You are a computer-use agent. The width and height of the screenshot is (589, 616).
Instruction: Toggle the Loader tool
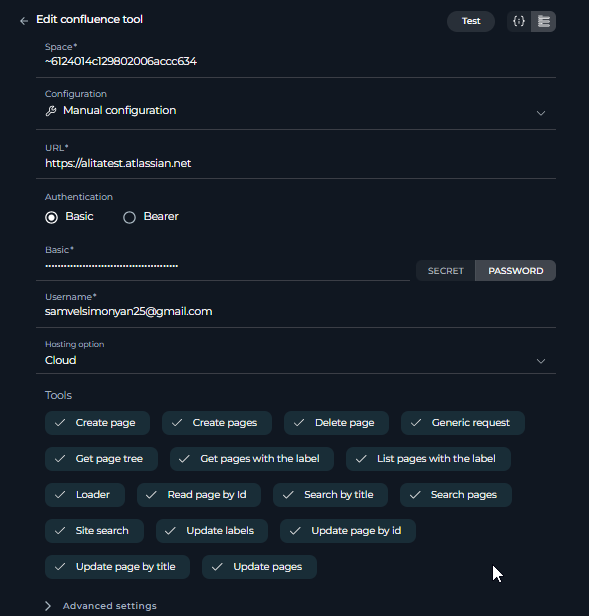click(x=85, y=495)
